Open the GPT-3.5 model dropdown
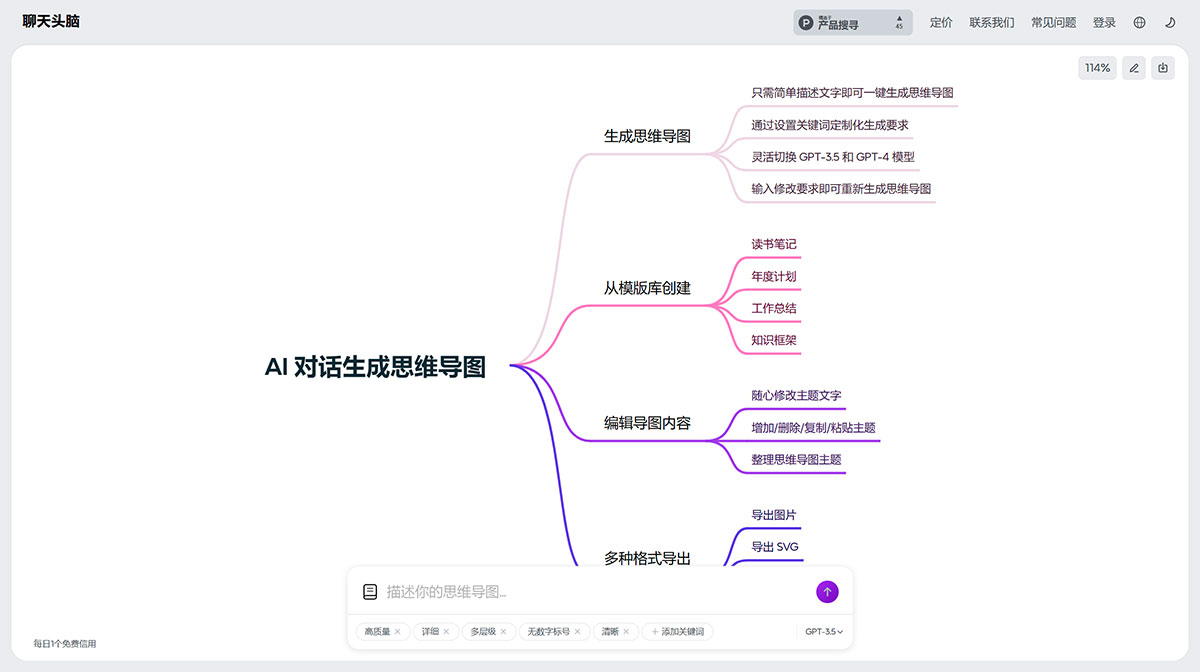1200x672 pixels. (822, 631)
